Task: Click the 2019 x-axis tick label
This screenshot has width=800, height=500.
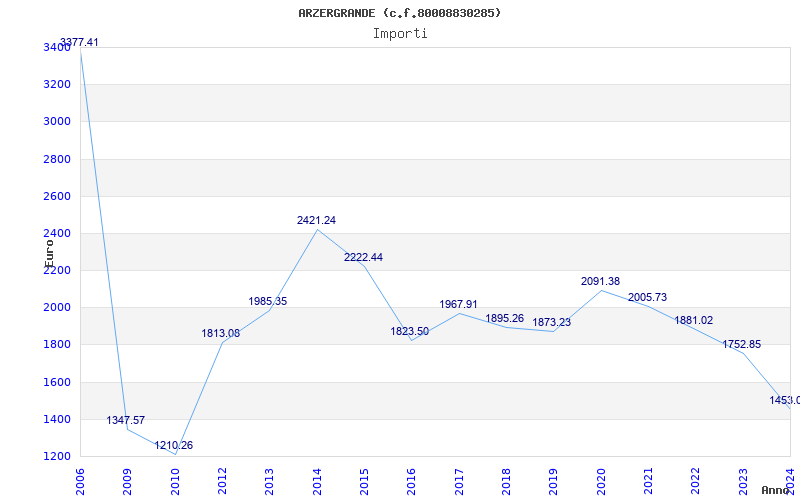Action: [554, 481]
